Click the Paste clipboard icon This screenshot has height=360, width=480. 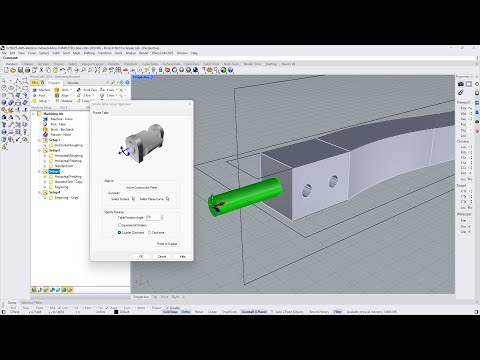point(55,70)
